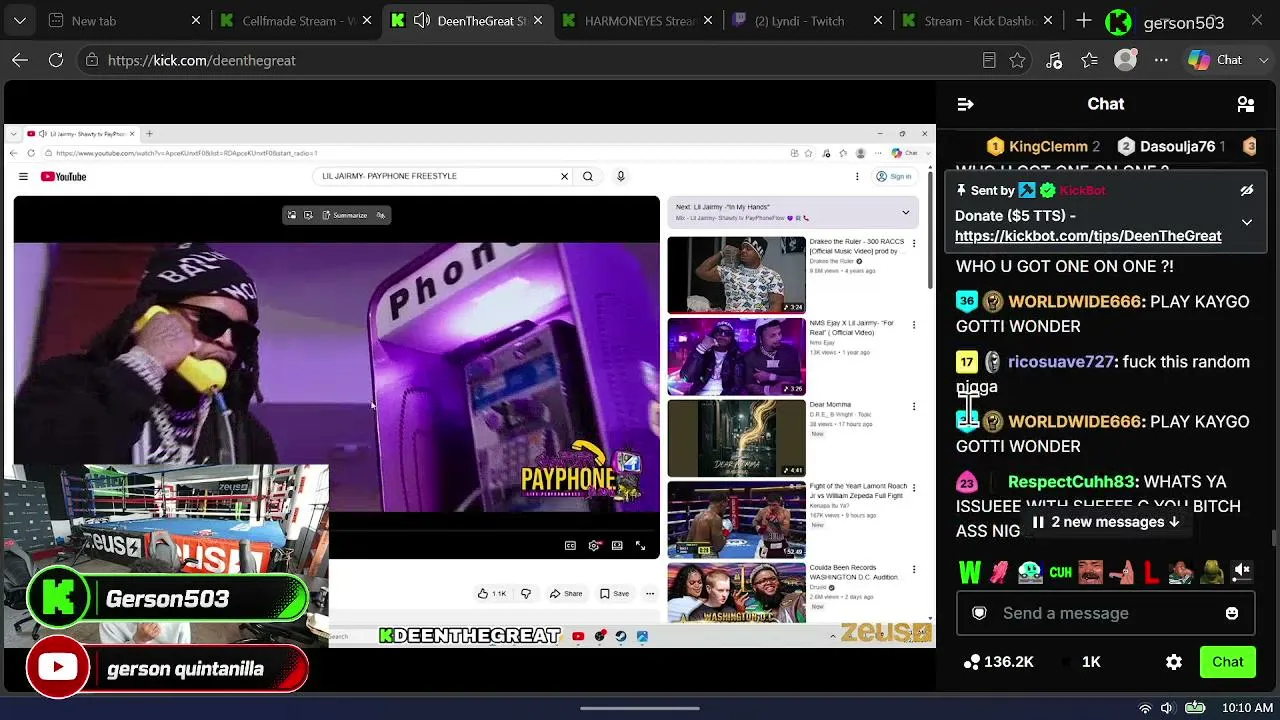Open the kickbot.com tips link

pyautogui.click(x=1088, y=236)
